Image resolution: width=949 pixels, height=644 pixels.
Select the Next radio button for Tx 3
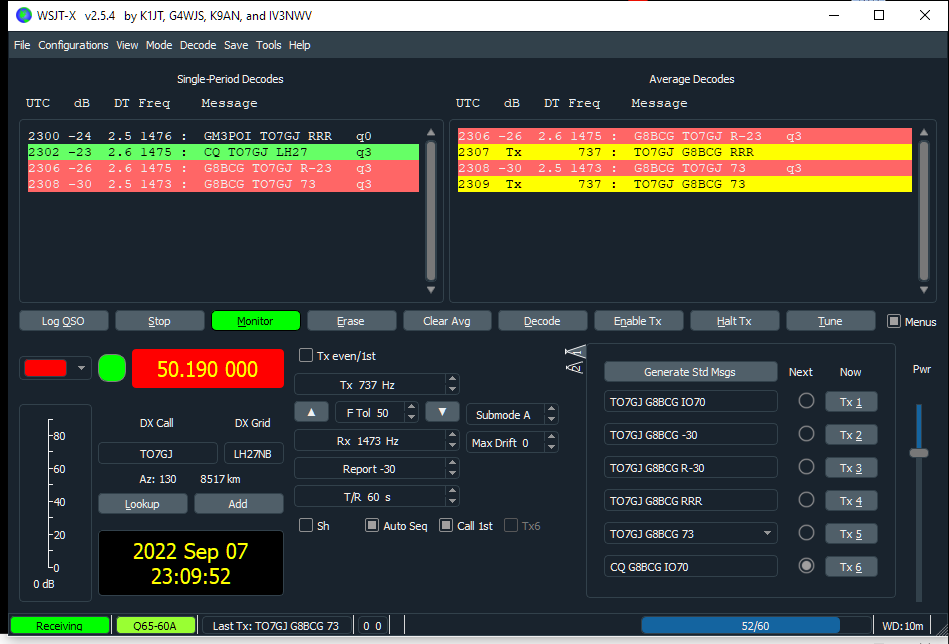tap(806, 467)
